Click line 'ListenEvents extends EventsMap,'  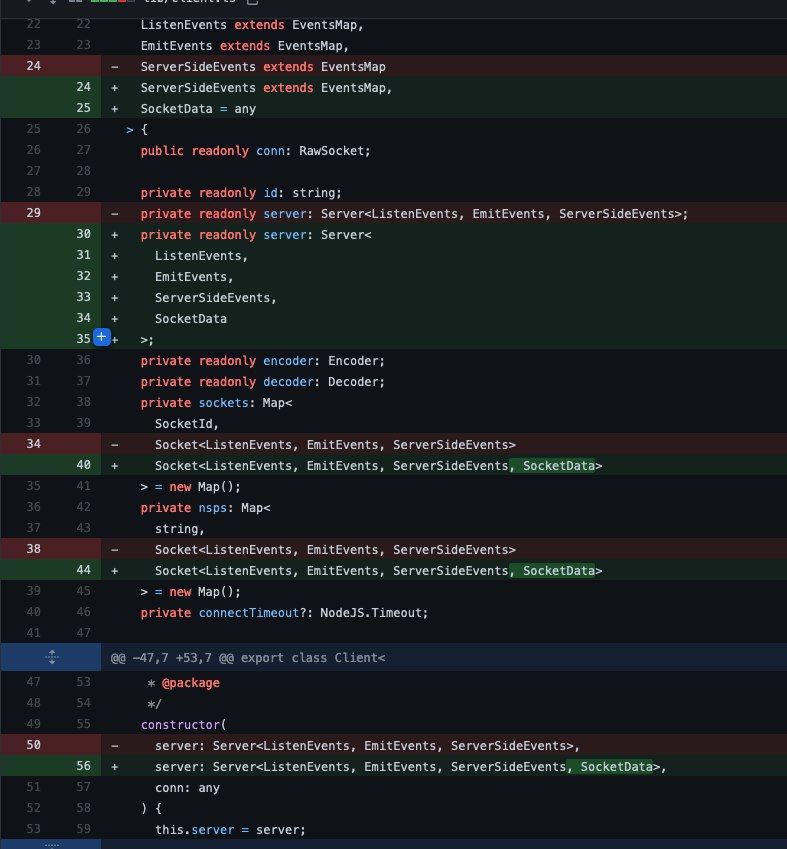tap(252, 25)
